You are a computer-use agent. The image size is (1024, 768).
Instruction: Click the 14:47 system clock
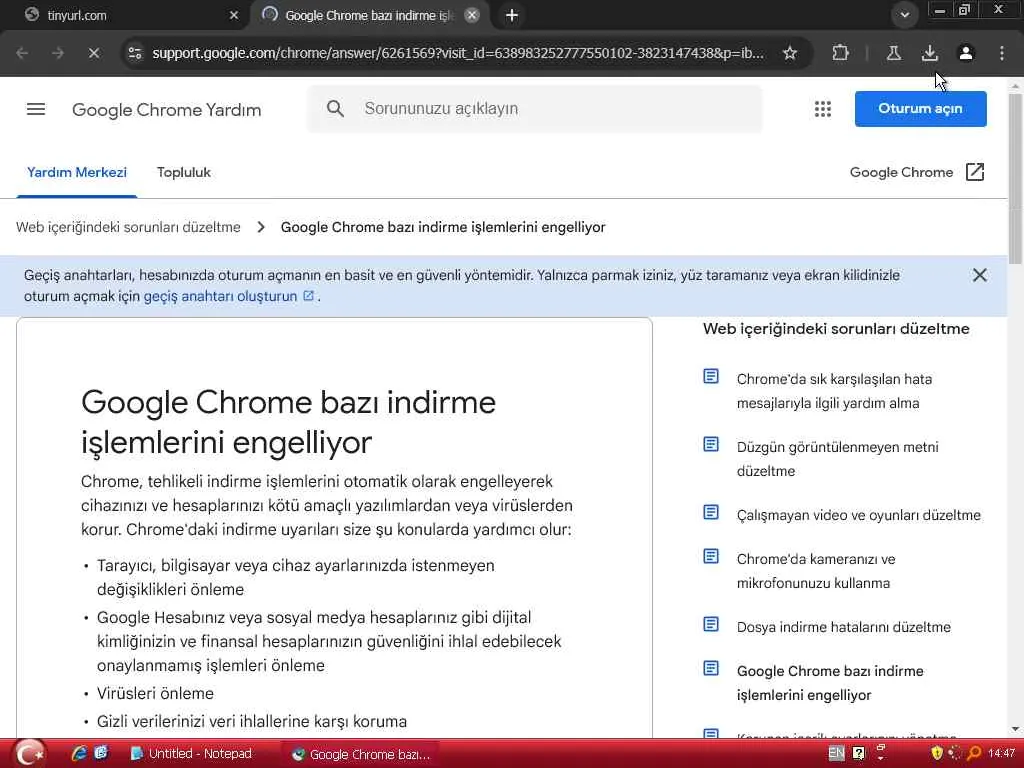point(1001,753)
